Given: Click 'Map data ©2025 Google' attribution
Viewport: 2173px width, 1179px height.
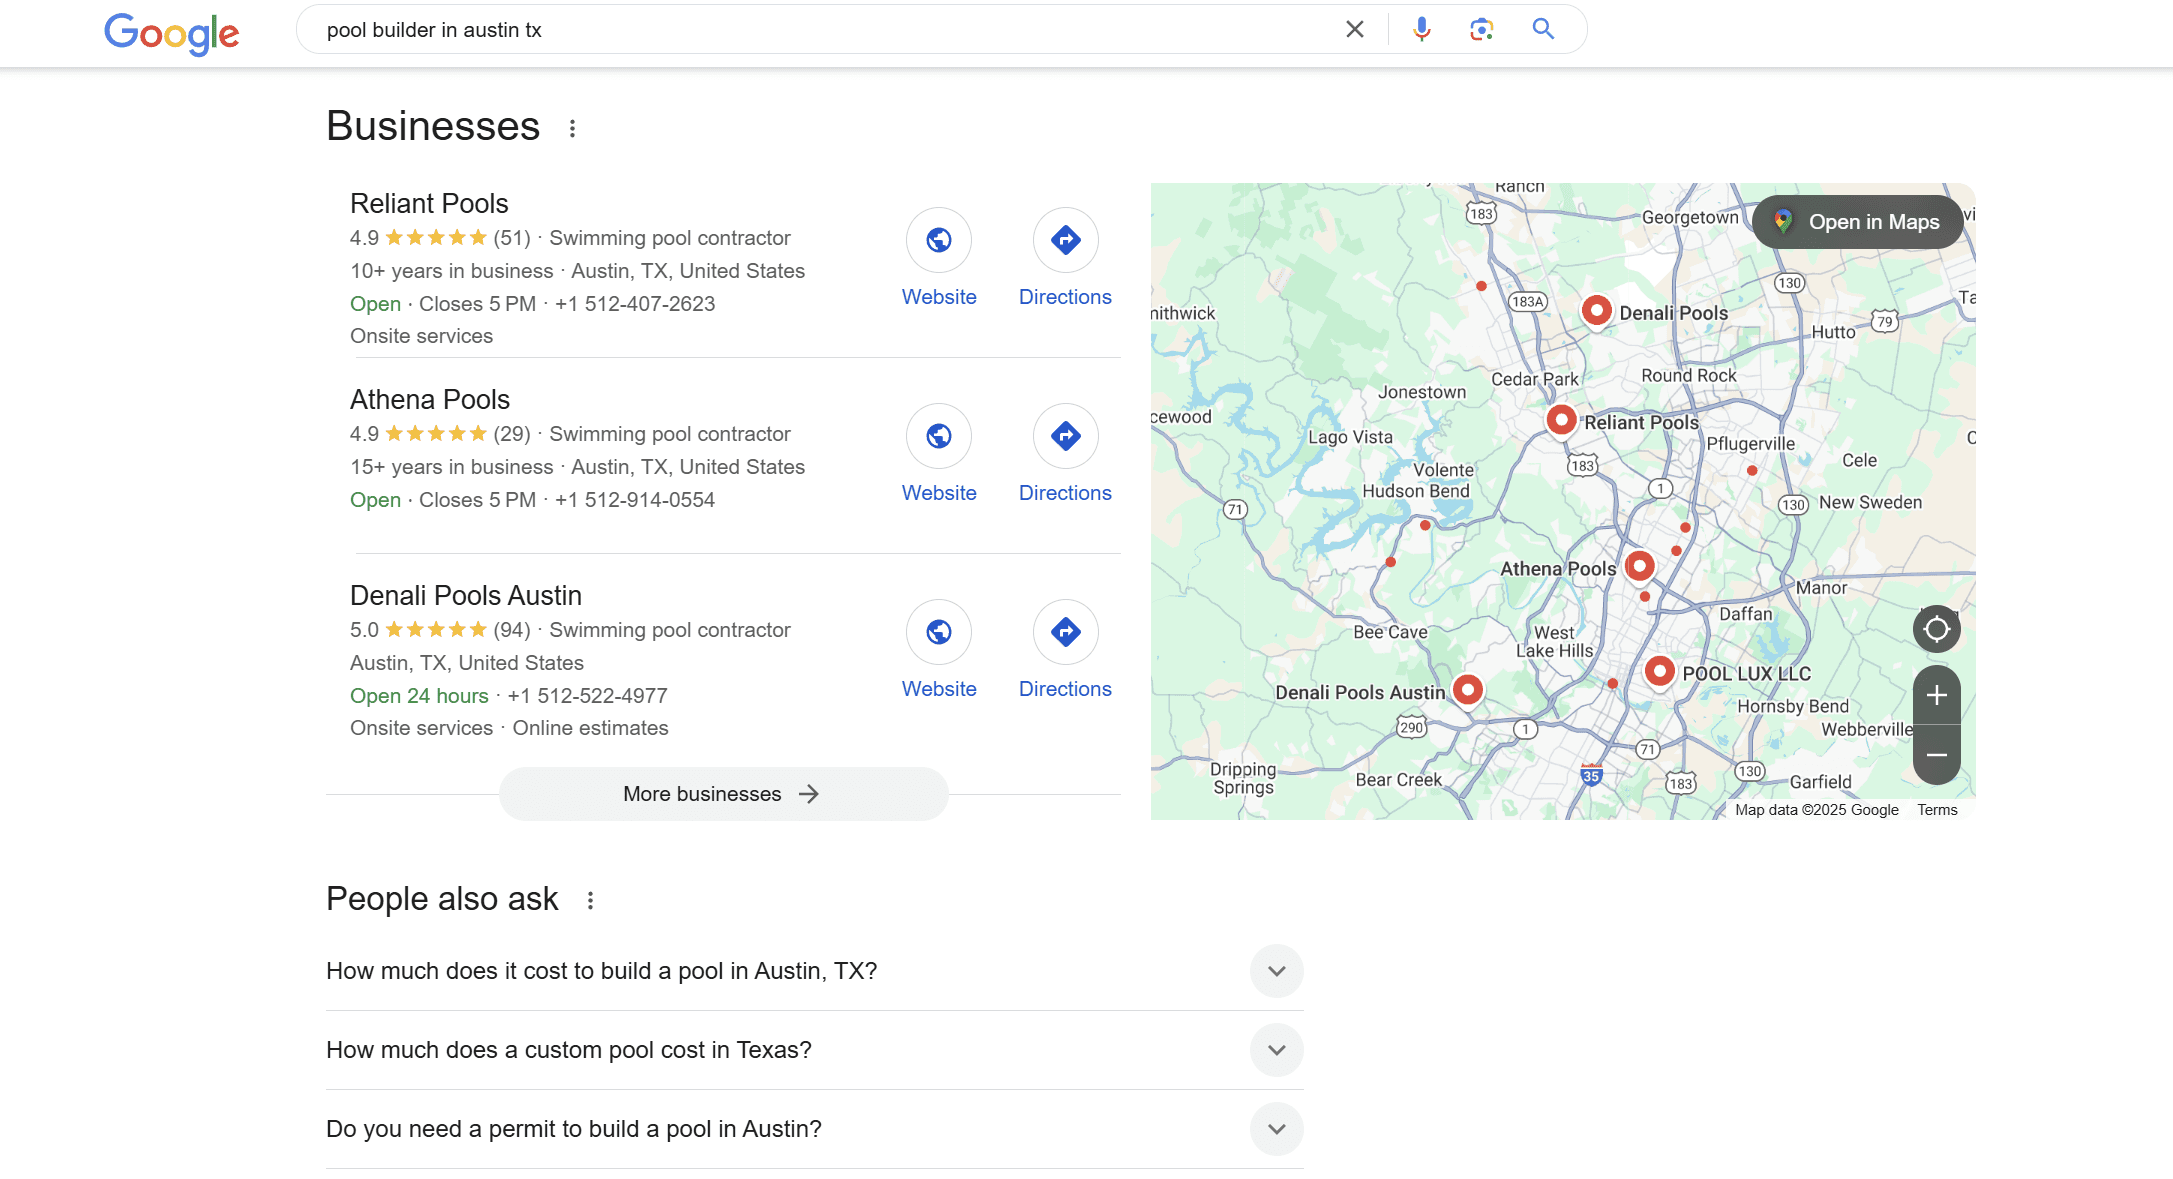Looking at the screenshot, I should [1816, 810].
